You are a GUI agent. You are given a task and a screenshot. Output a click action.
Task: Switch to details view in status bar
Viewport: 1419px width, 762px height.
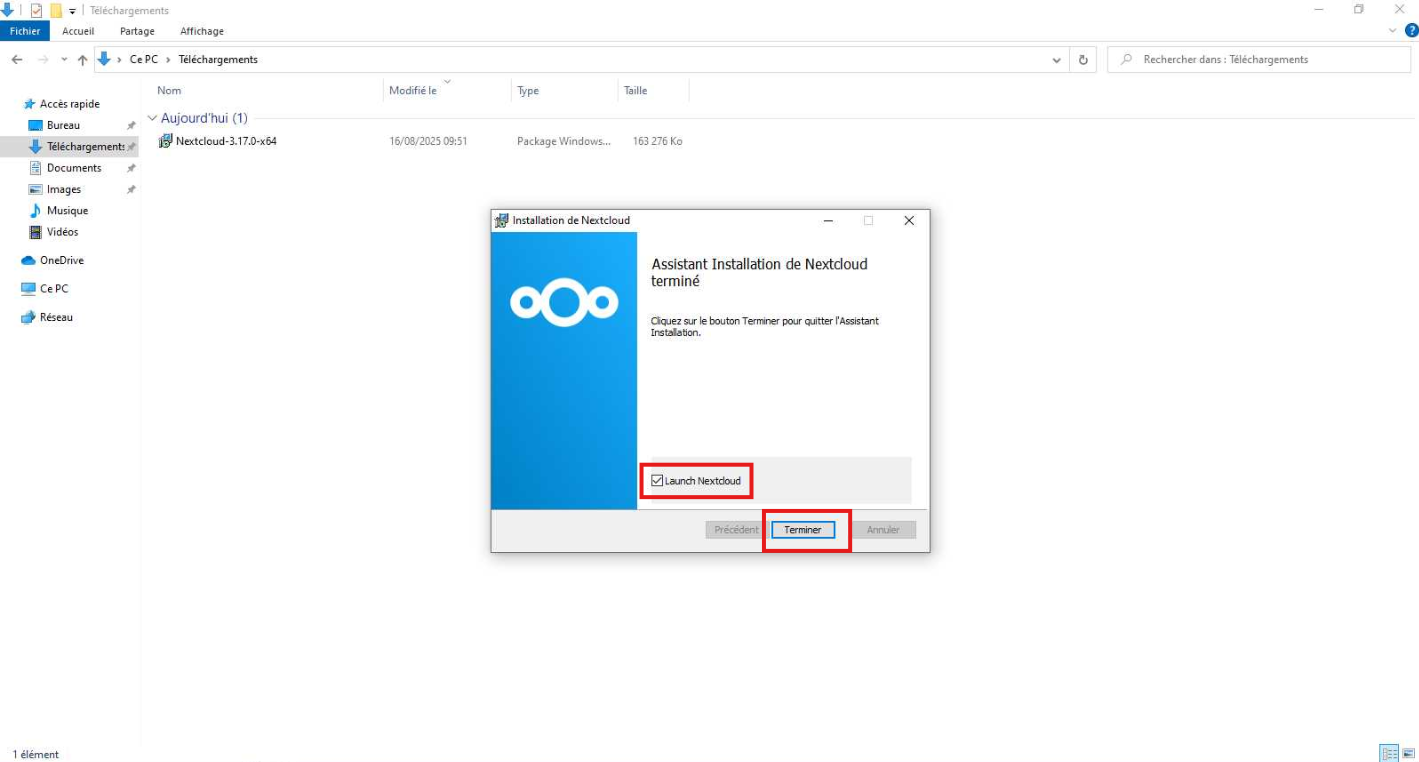pyautogui.click(x=1389, y=753)
